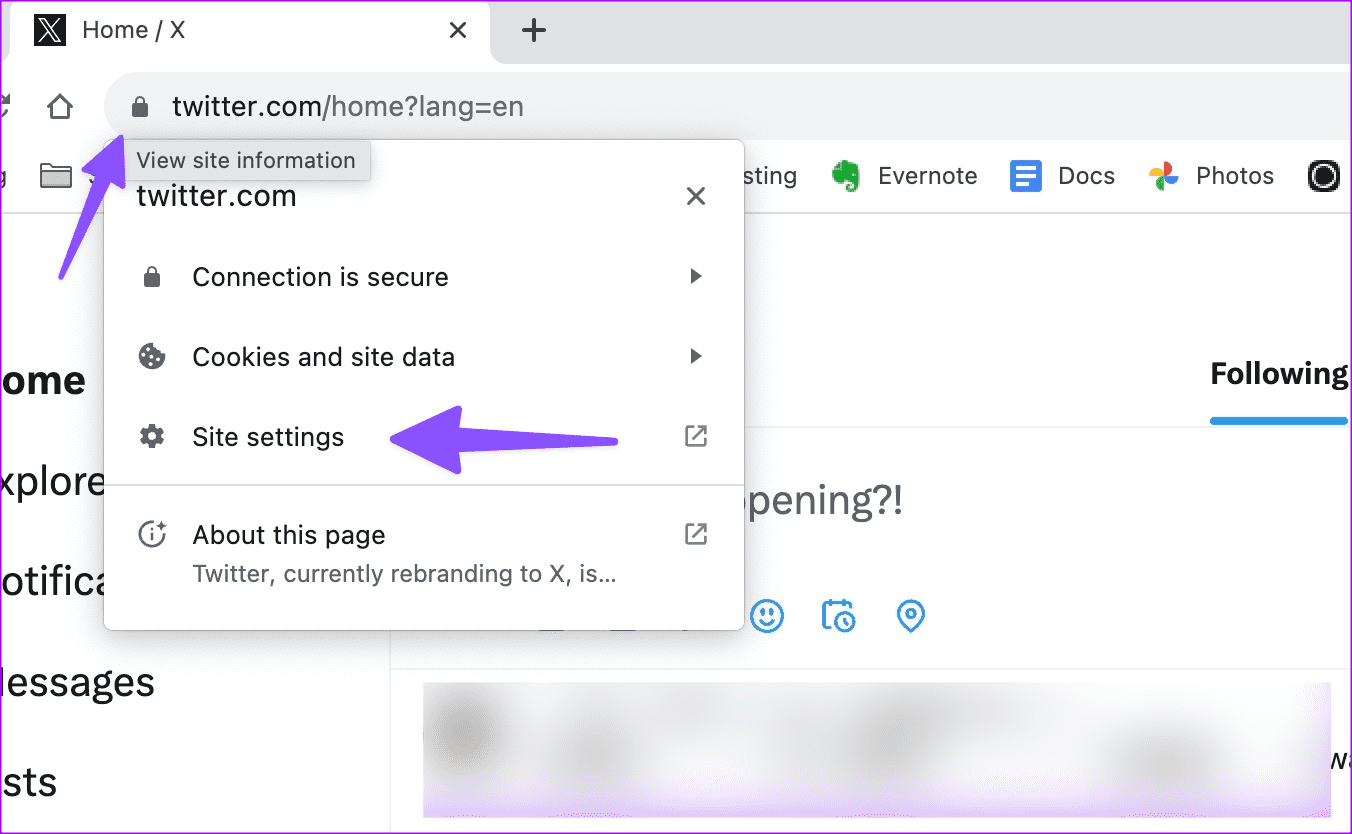Open Google Docs from the bookmarks bar
This screenshot has width=1352, height=834.
(1063, 176)
